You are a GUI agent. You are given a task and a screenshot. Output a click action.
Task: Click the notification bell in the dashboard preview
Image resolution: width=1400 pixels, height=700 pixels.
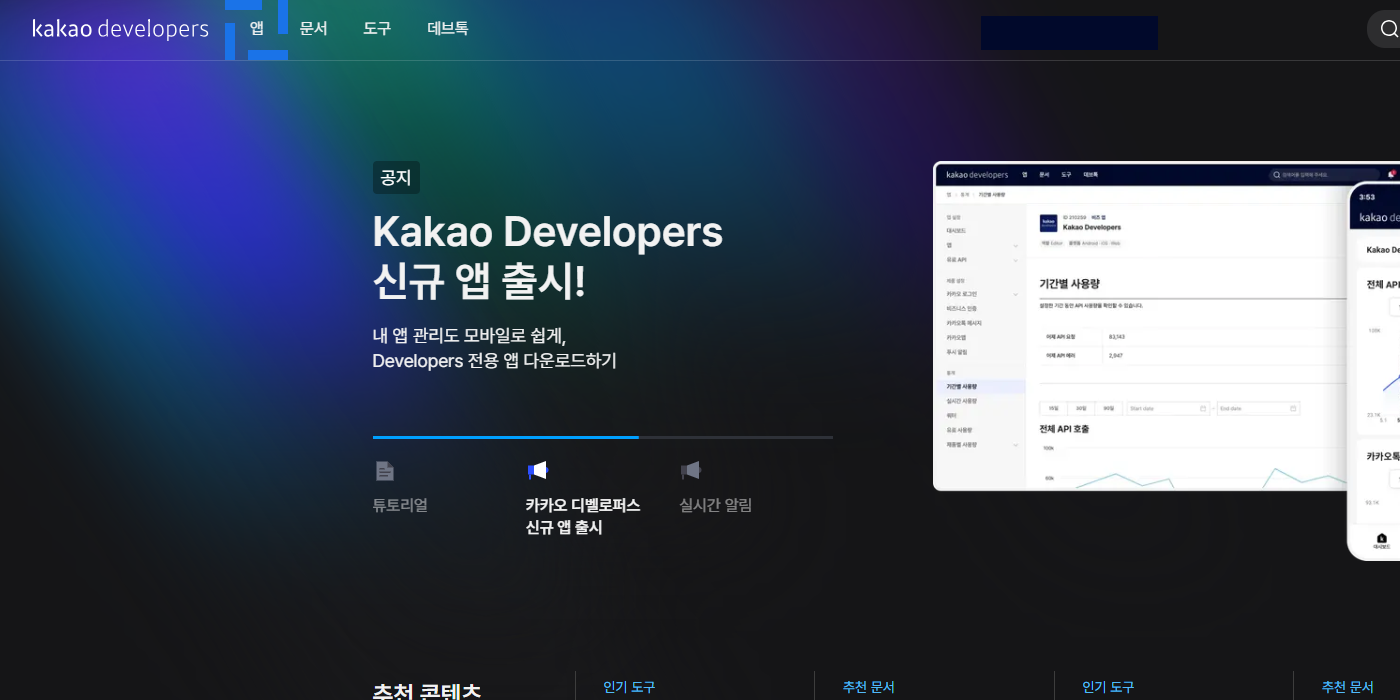click(x=1390, y=174)
